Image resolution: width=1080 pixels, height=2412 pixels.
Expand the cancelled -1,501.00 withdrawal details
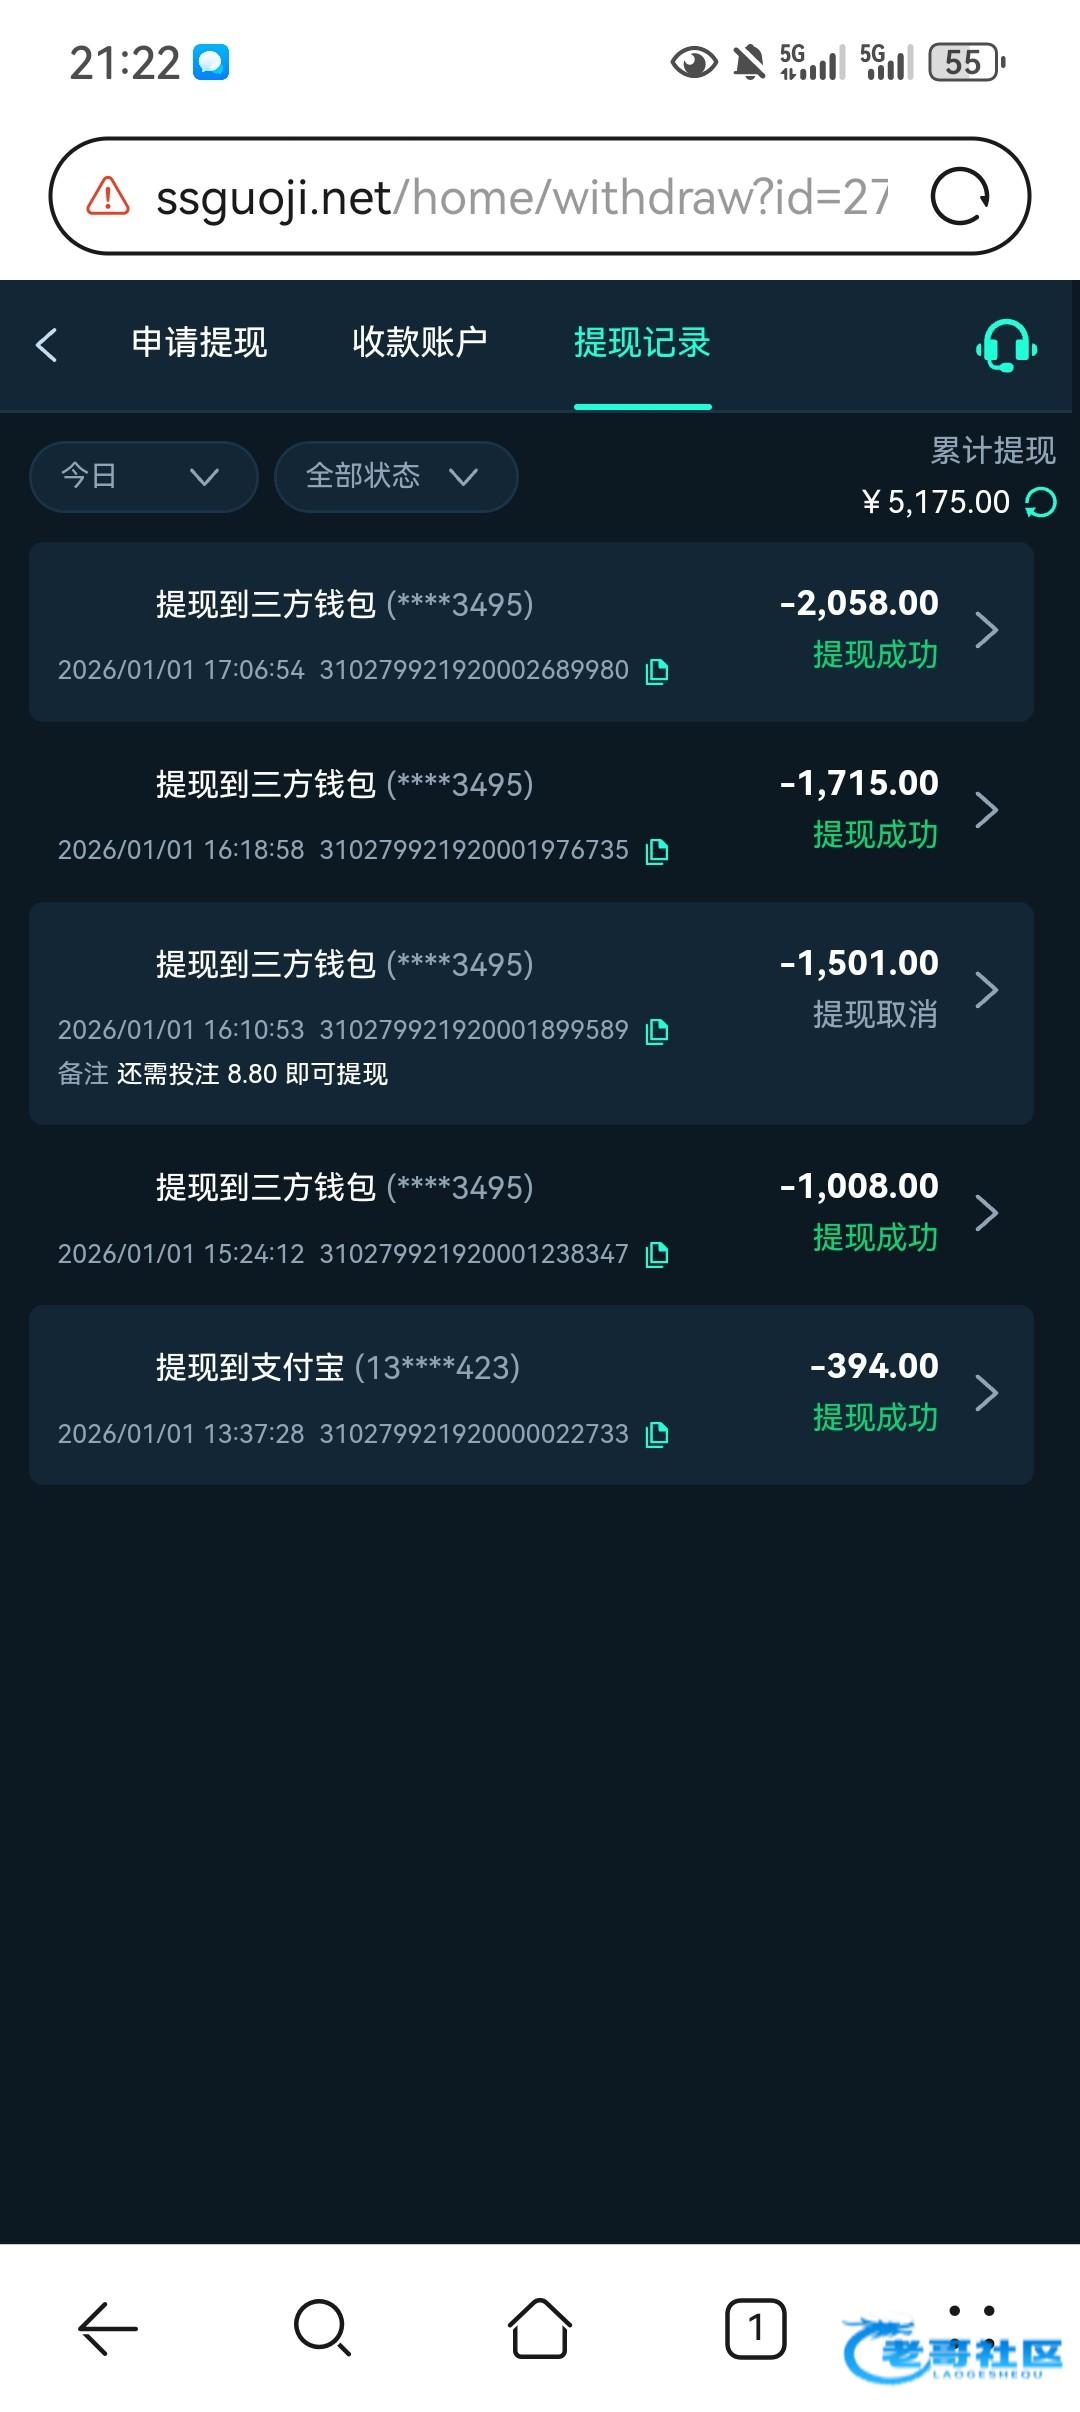(x=986, y=990)
